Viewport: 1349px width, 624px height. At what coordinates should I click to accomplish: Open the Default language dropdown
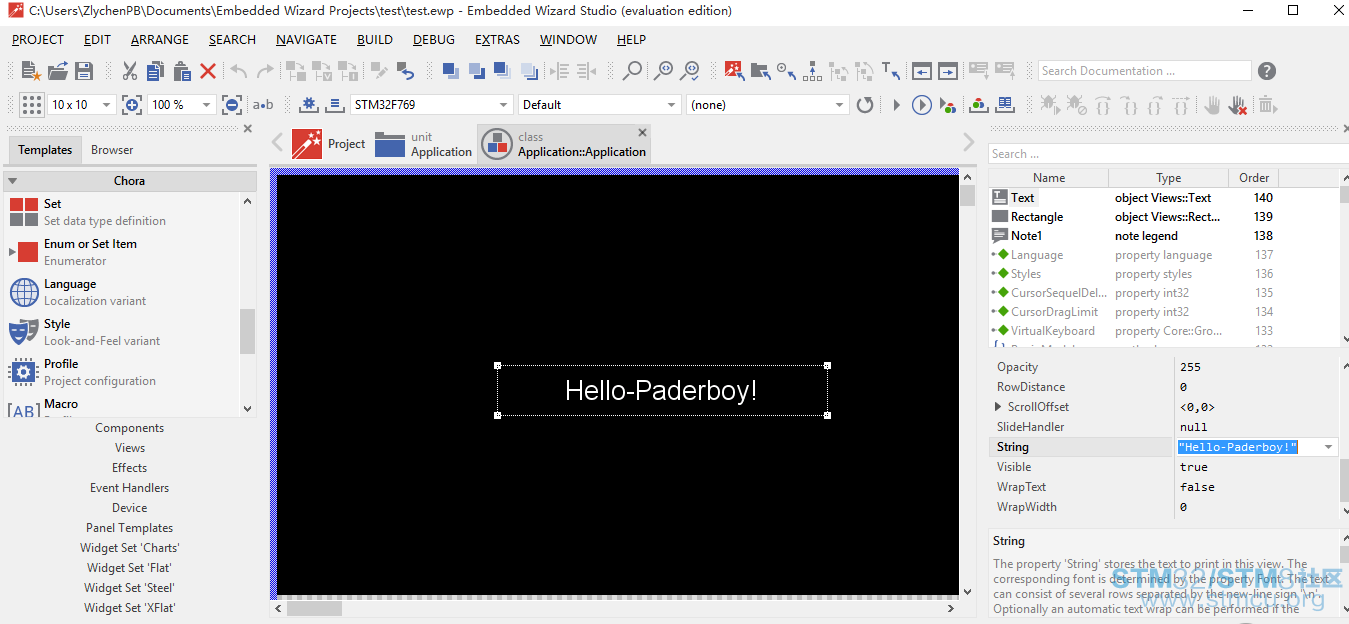point(672,105)
